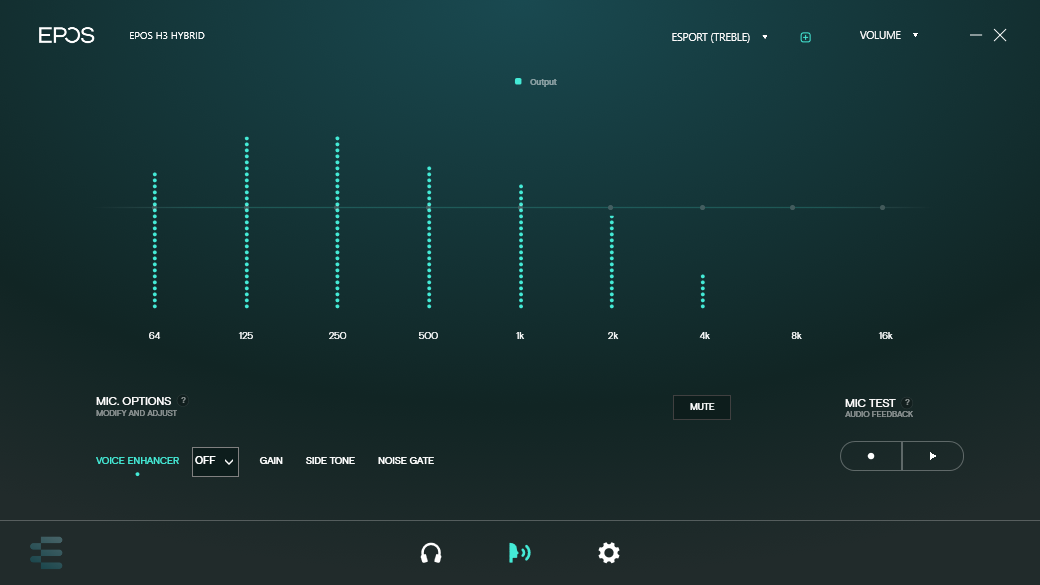Image resolution: width=1040 pixels, height=585 pixels.
Task: Click the EPOS logo
Action: [x=66, y=35]
